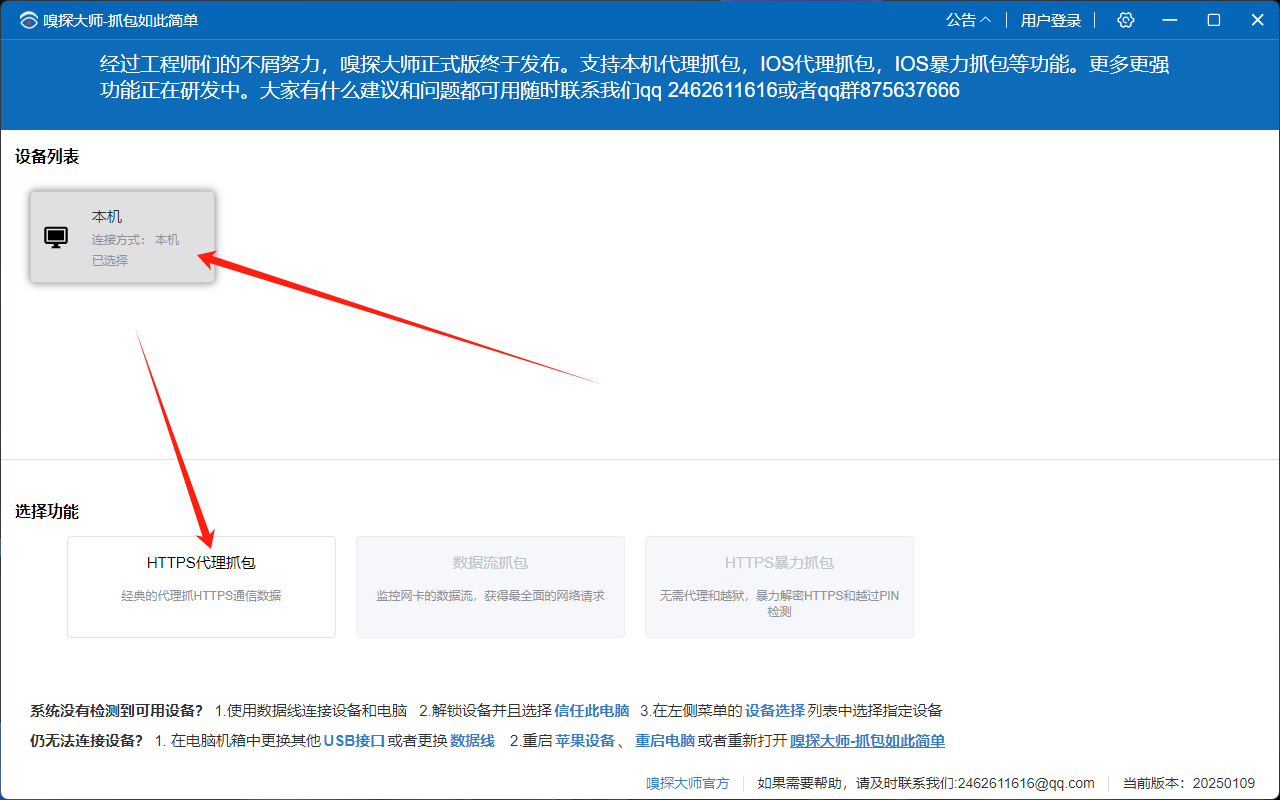Click the 信任此电脑 link
1280x800 pixels.
point(592,711)
